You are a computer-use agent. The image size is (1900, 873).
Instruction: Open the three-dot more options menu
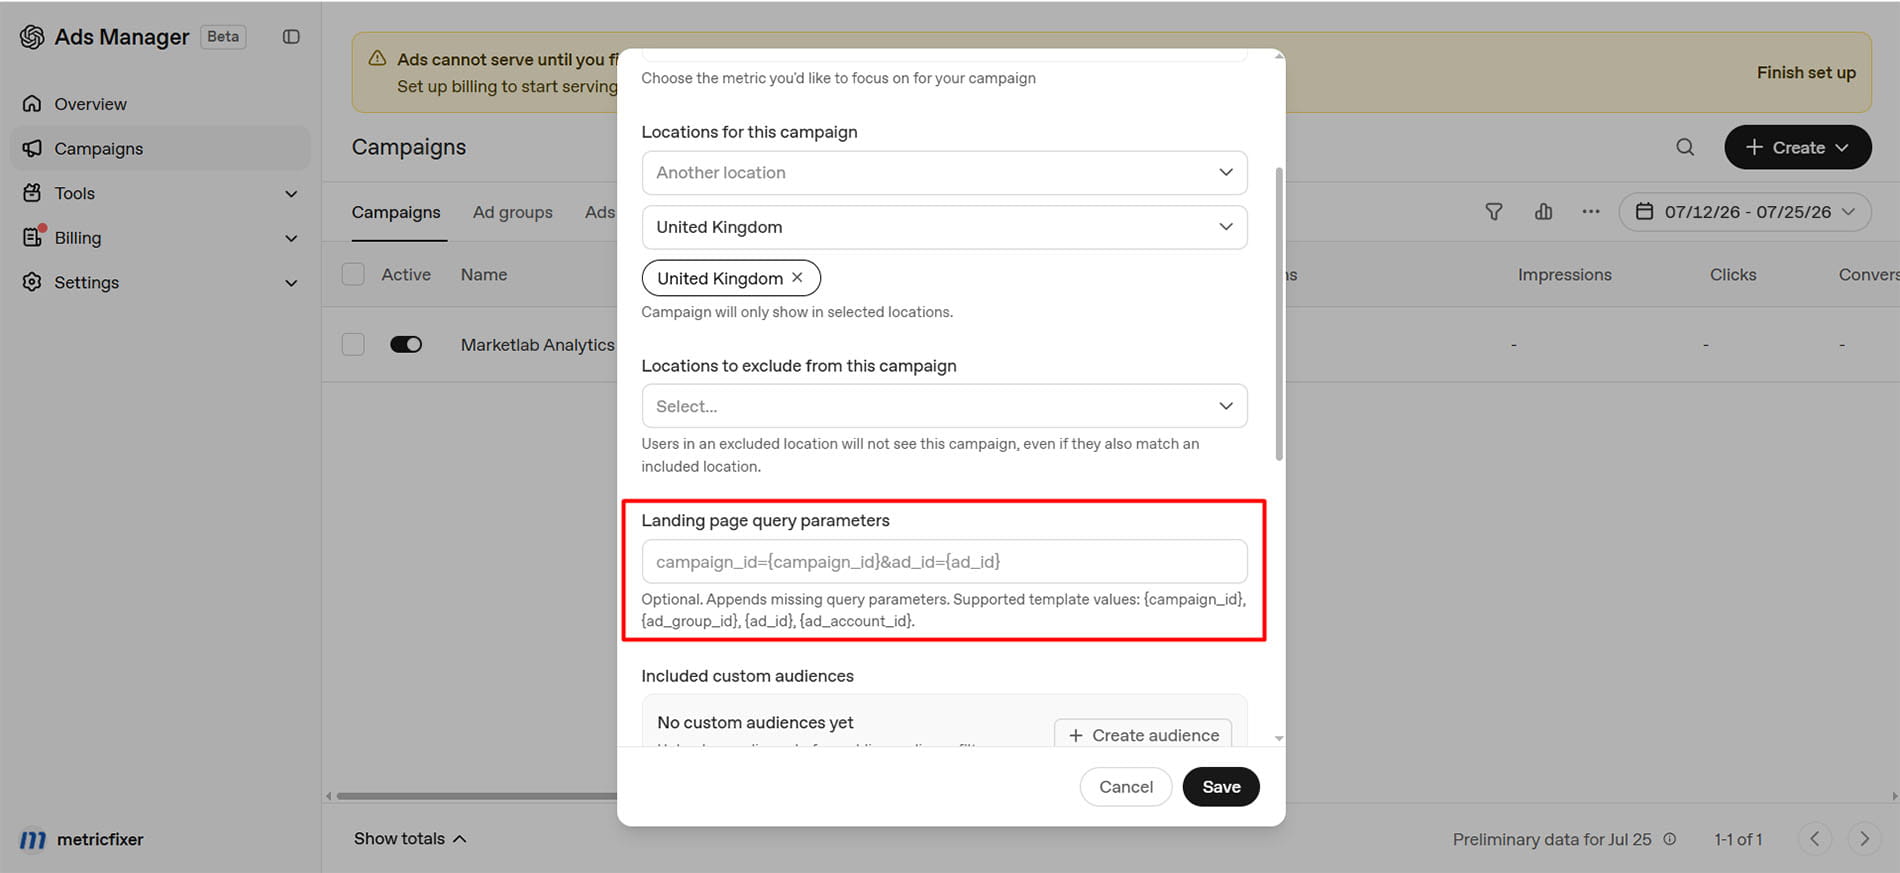tap(1590, 212)
